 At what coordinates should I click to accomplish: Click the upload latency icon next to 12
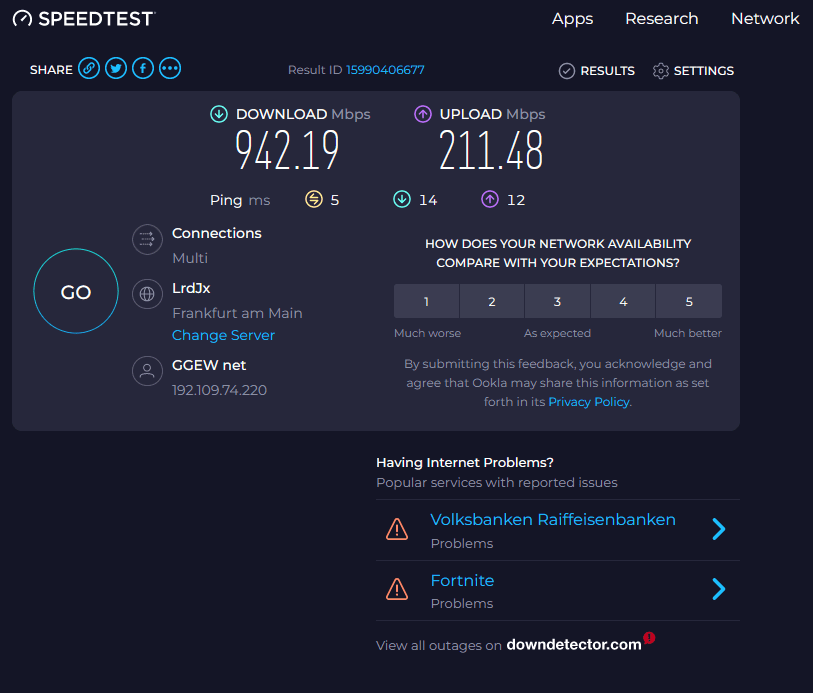point(490,199)
